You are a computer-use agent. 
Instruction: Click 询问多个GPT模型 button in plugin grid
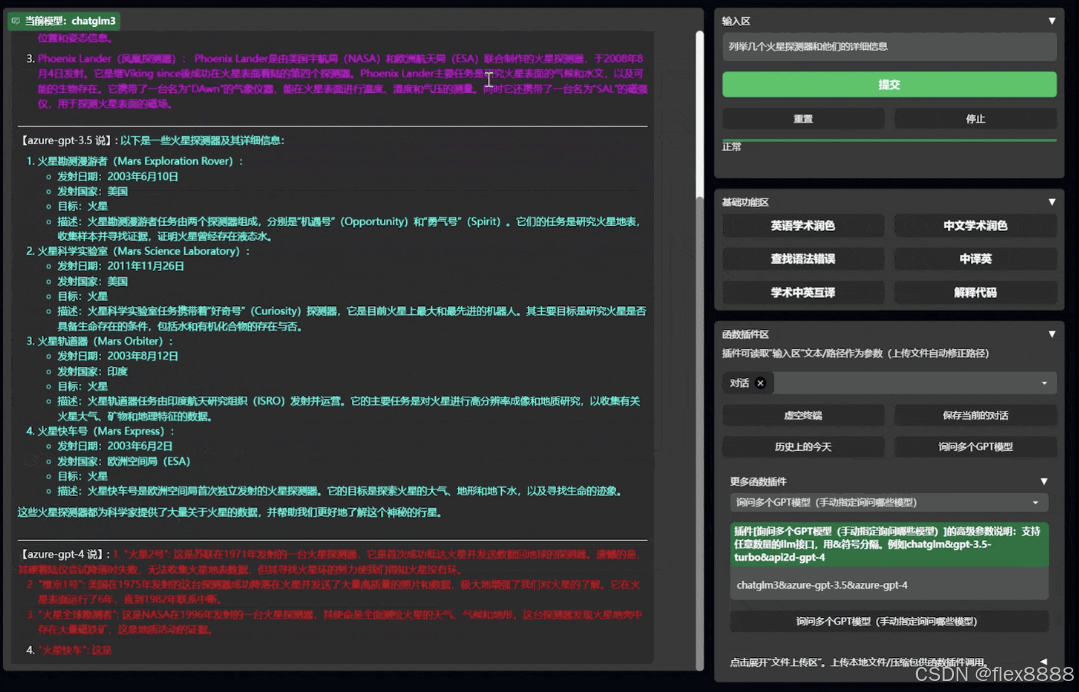[x=975, y=447]
